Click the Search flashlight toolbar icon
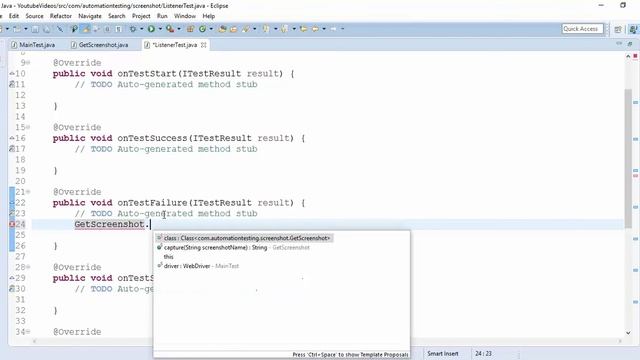Viewport: 640px width, 360px height. pyautogui.click(x=246, y=29)
